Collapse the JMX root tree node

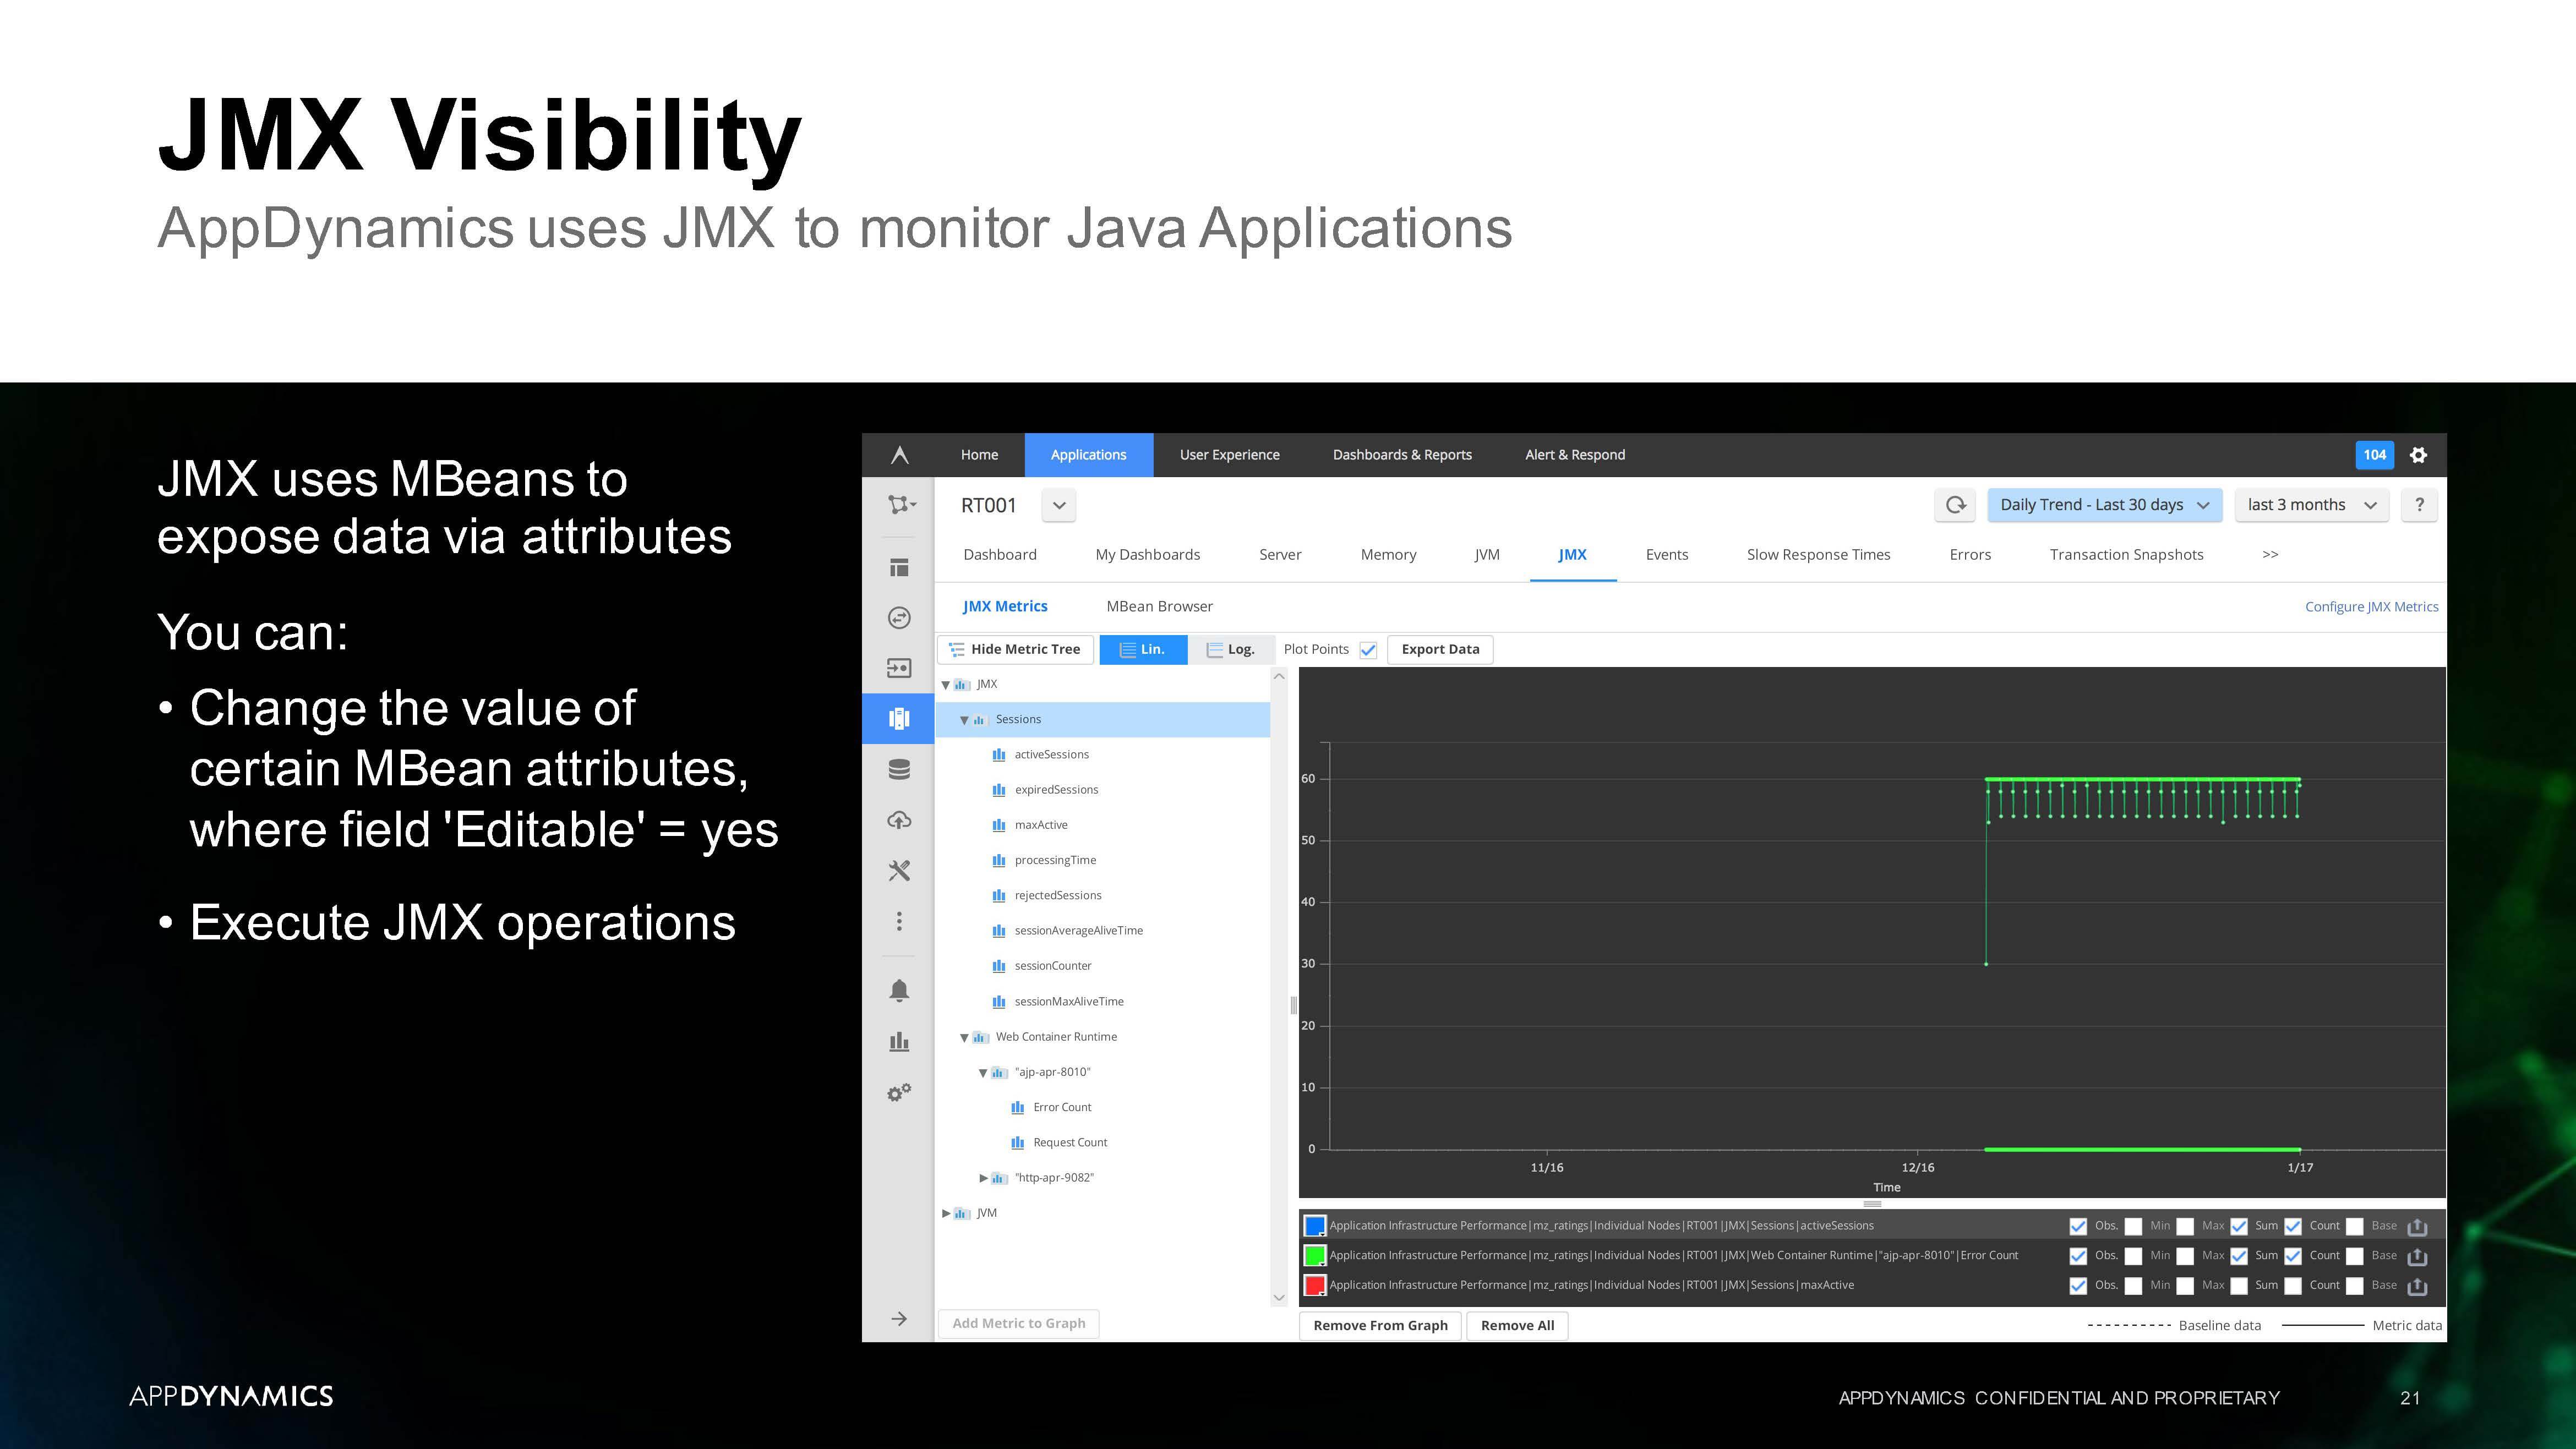pyautogui.click(x=946, y=685)
